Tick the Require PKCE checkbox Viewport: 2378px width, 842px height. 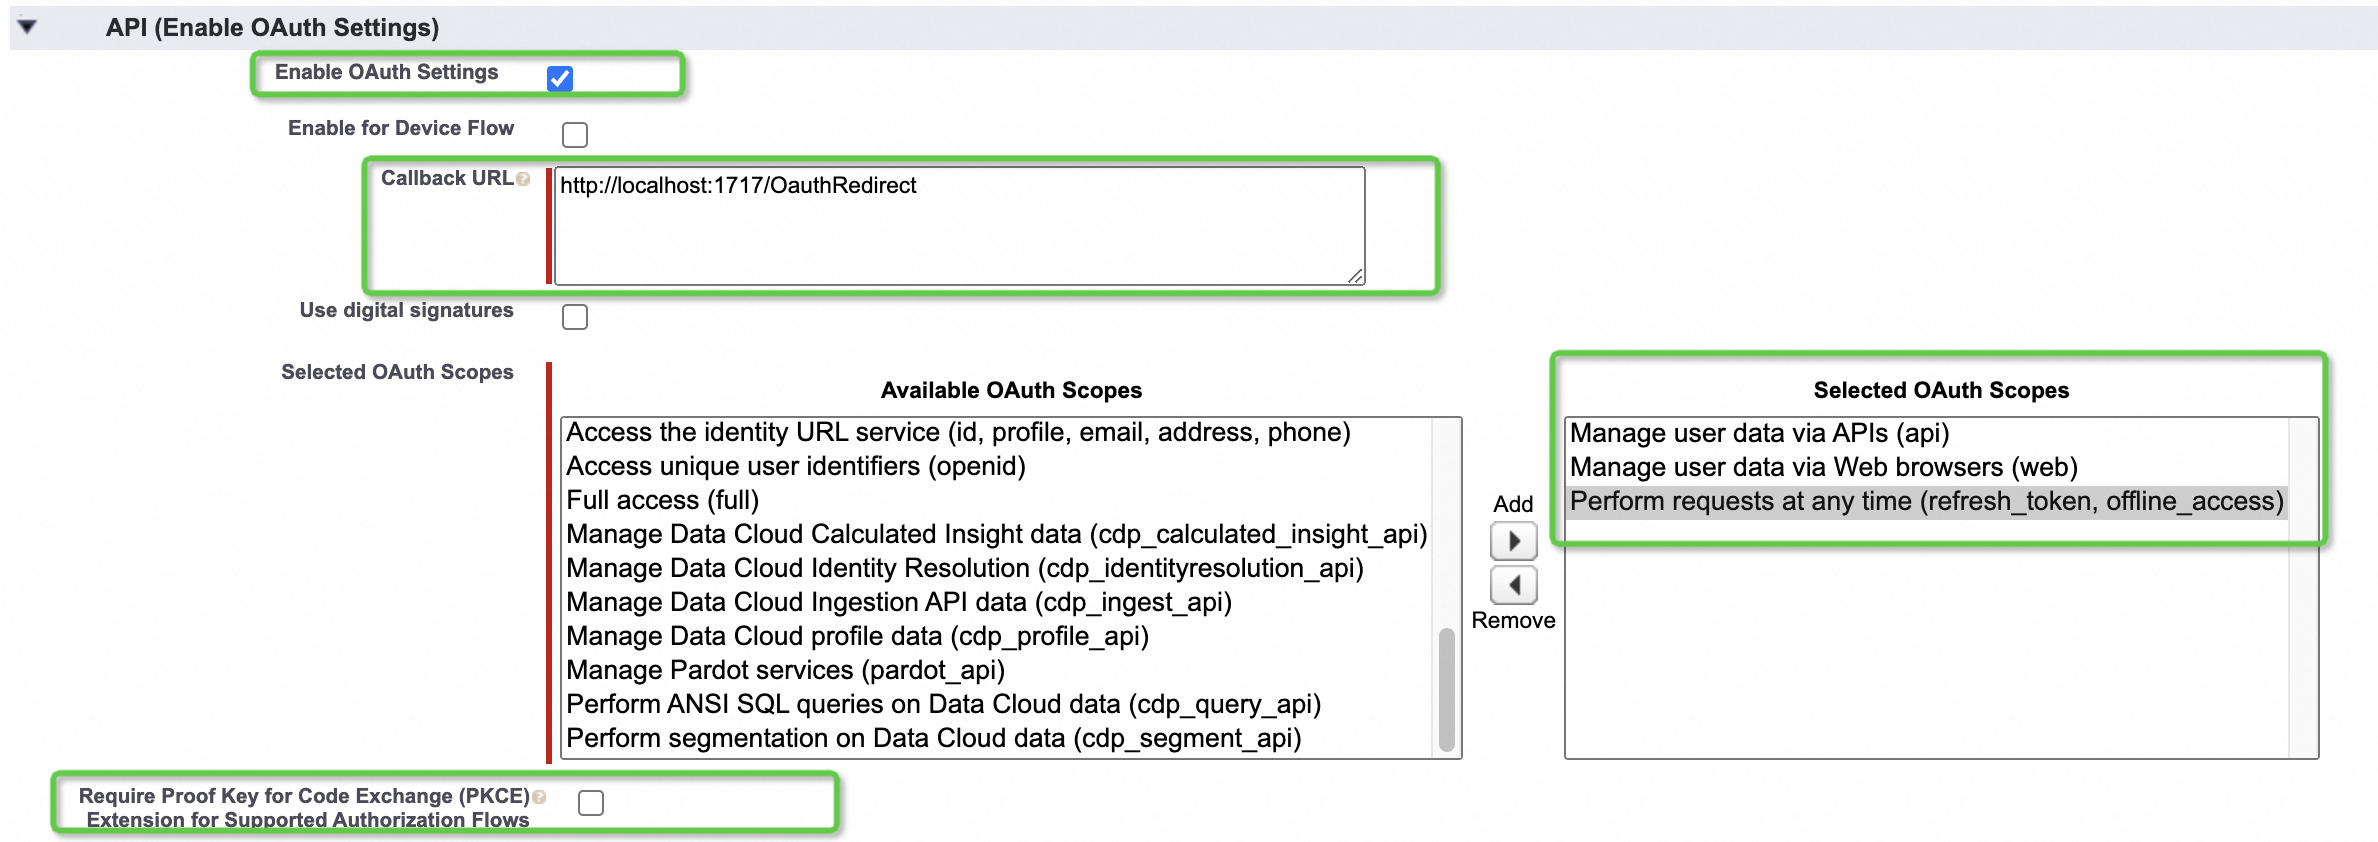(x=591, y=802)
